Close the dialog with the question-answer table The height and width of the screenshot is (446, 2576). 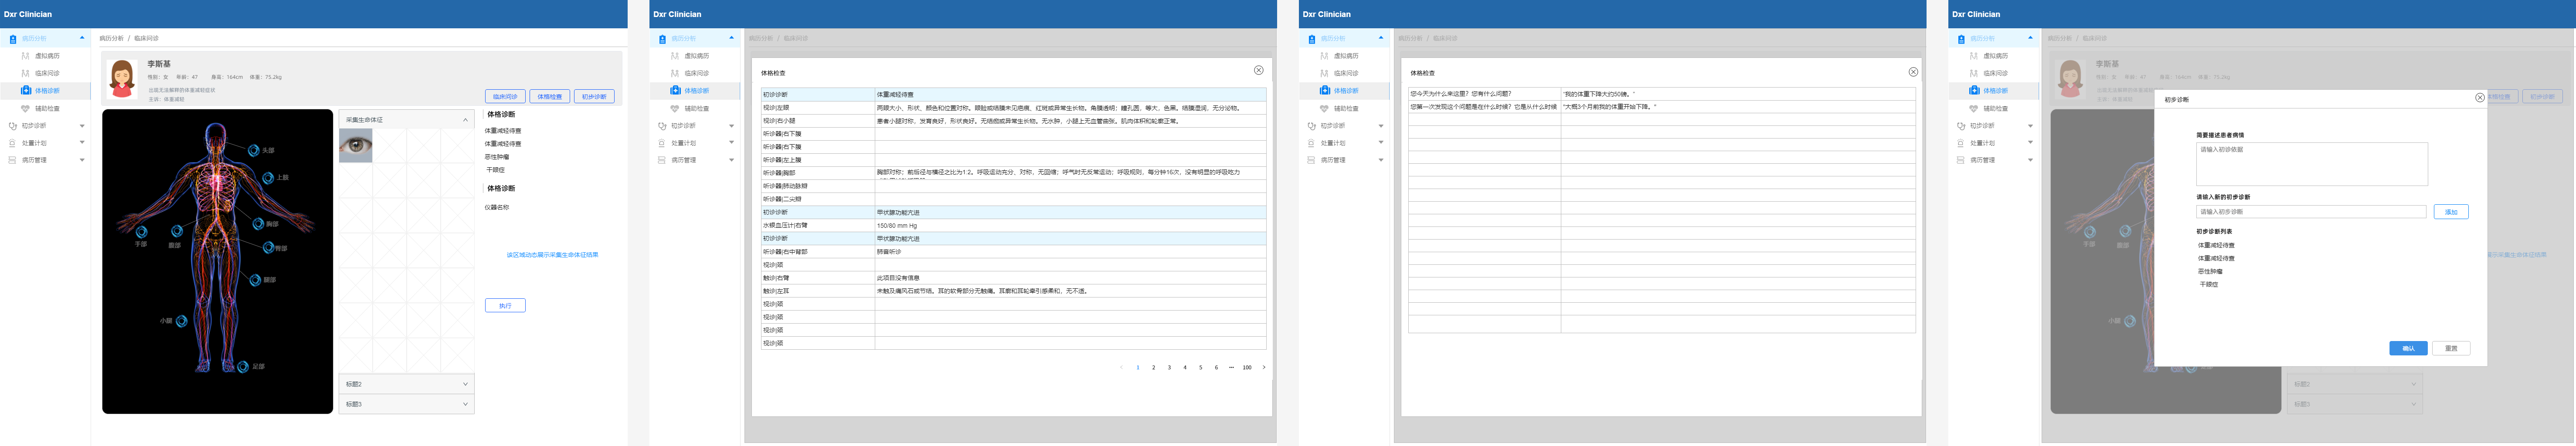pos(1913,72)
